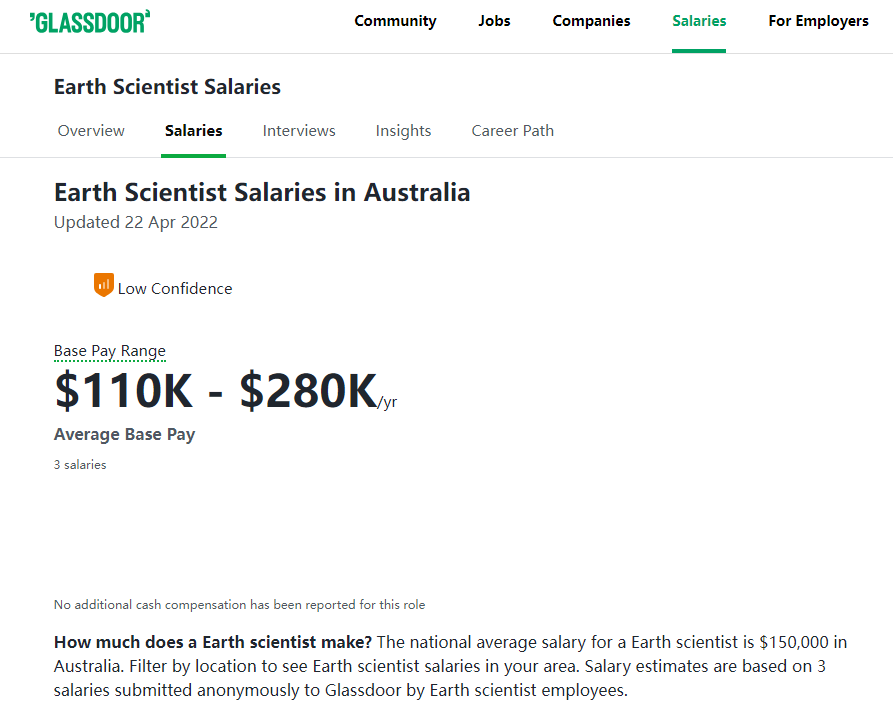Click the Glassdoor logo
This screenshot has width=893, height=711.
[x=90, y=22]
